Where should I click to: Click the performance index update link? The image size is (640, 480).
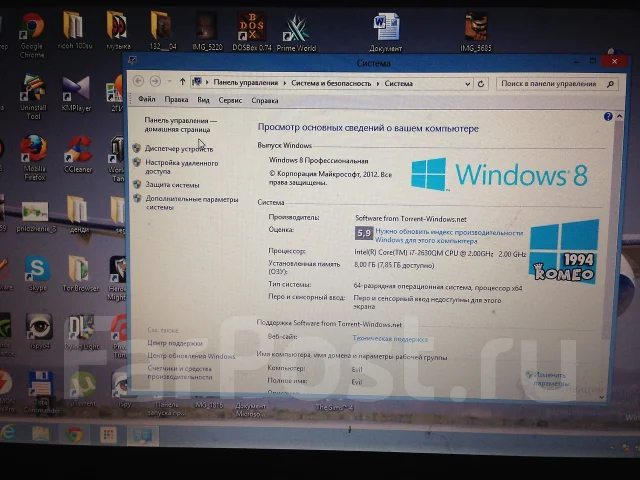tap(449, 236)
